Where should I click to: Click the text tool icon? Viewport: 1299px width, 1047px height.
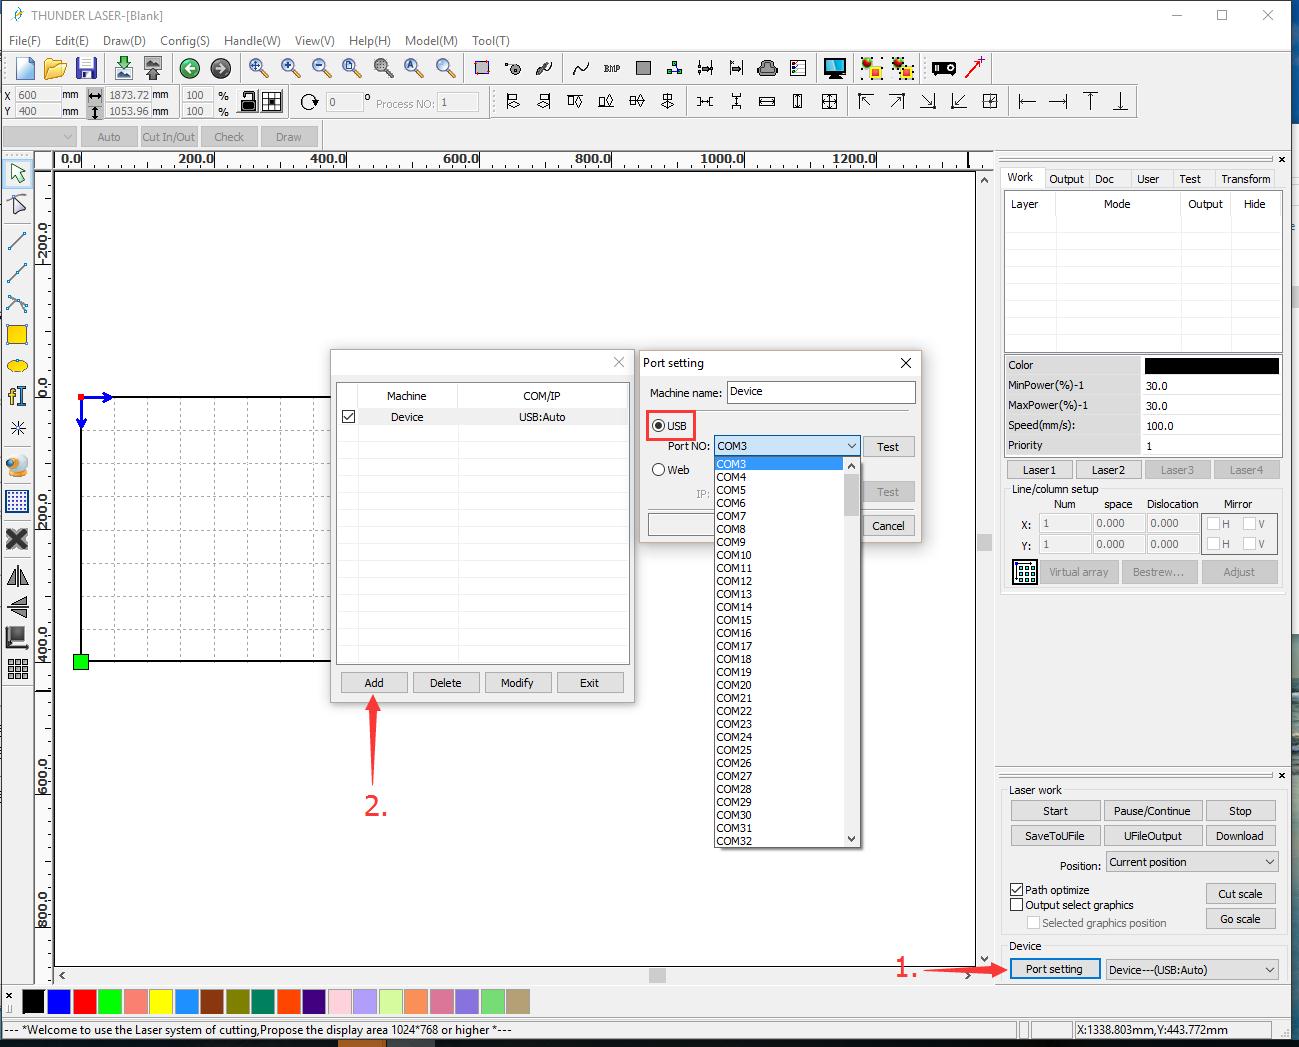tap(17, 396)
